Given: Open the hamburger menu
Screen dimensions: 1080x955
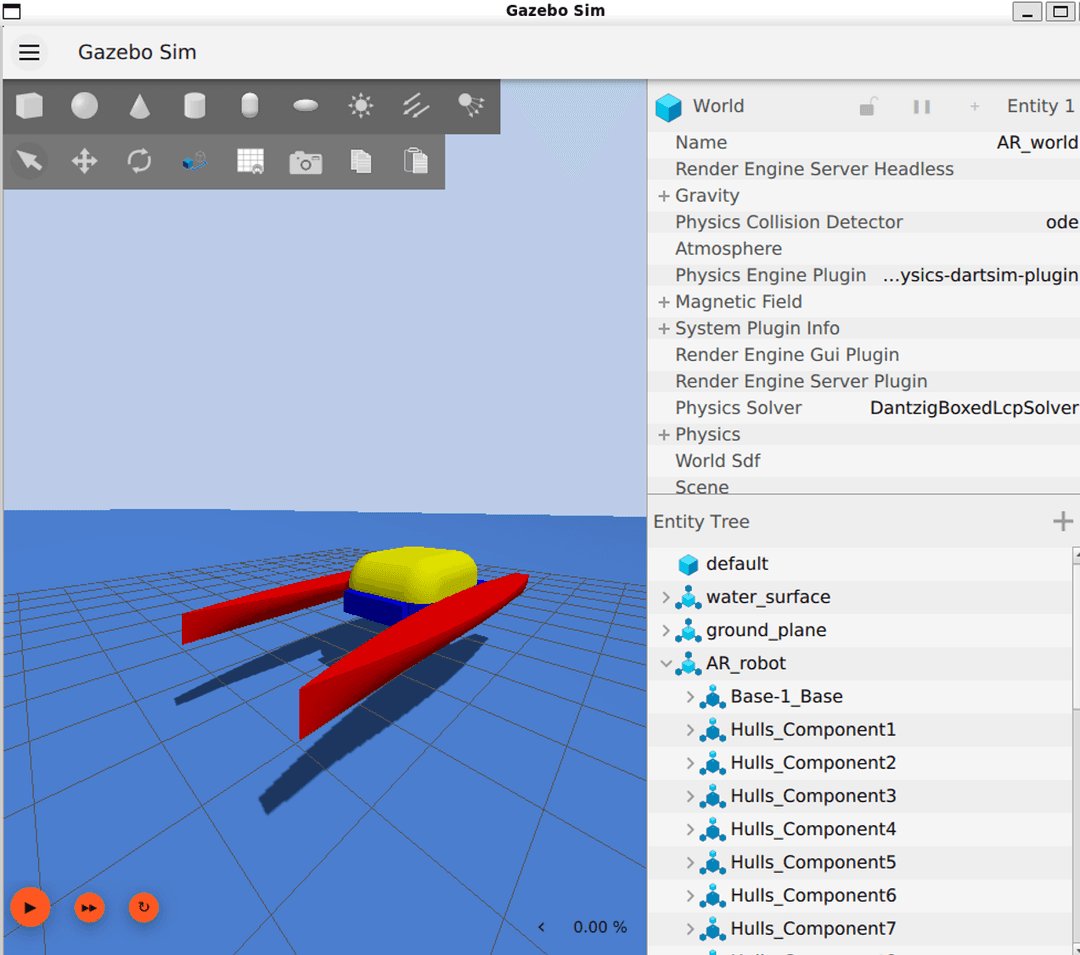Looking at the screenshot, I should coord(29,52).
